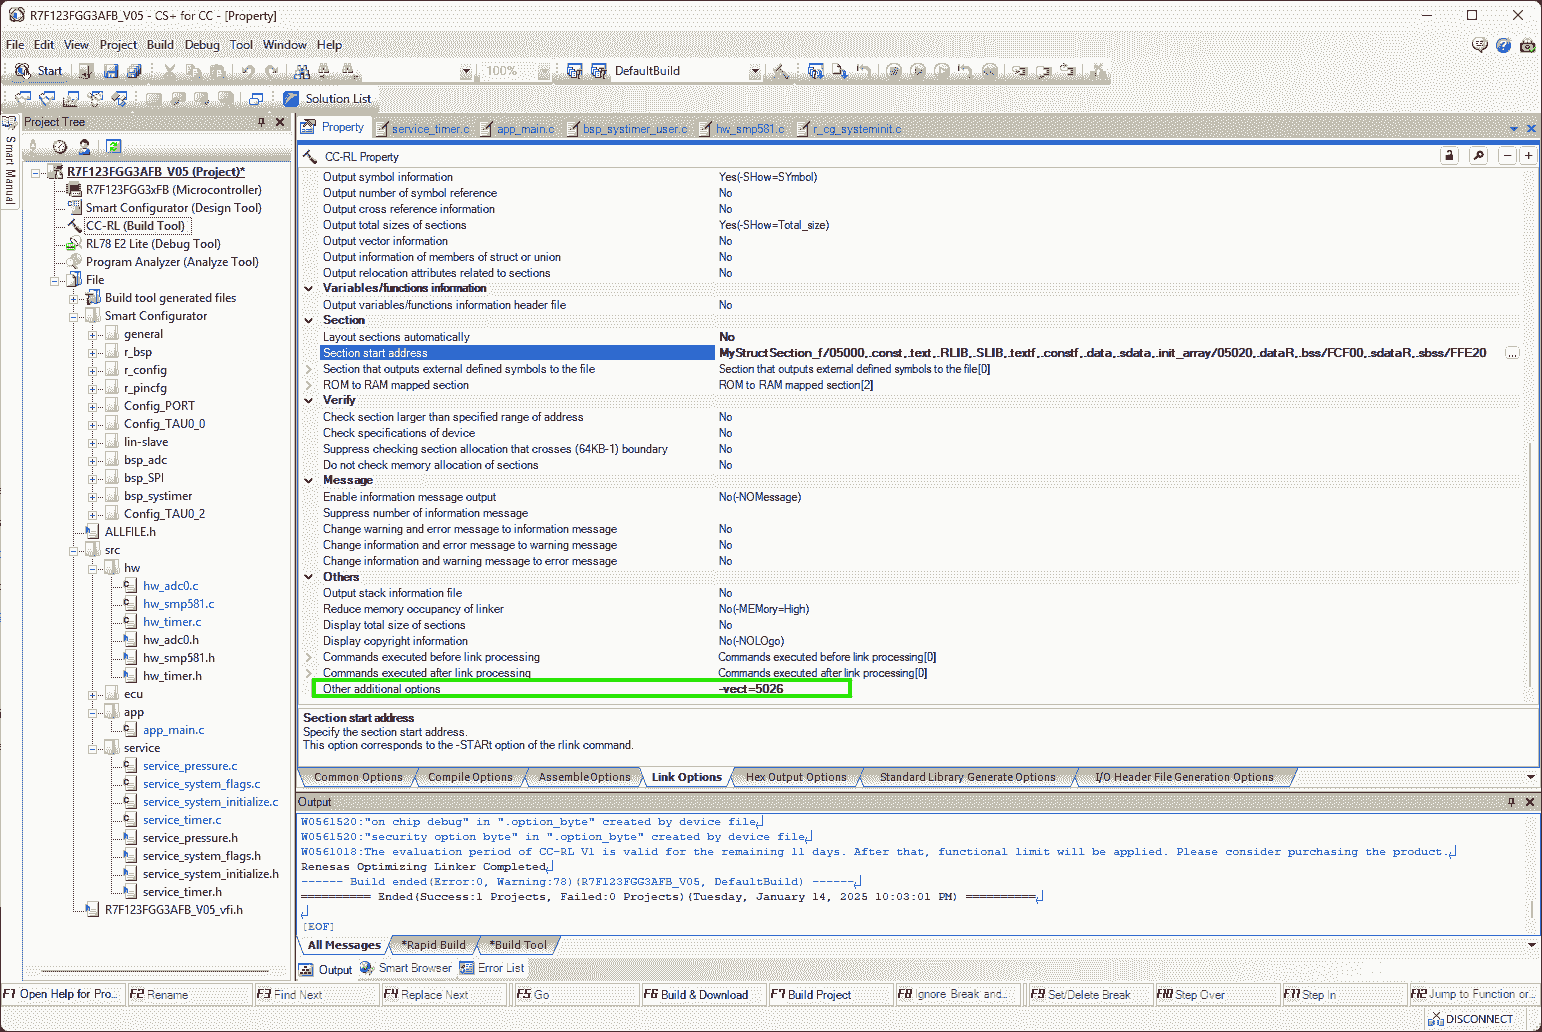Image resolution: width=1542 pixels, height=1032 pixels.
Task: Toggle the Project Tree auto-hide pin
Action: [x=262, y=122]
